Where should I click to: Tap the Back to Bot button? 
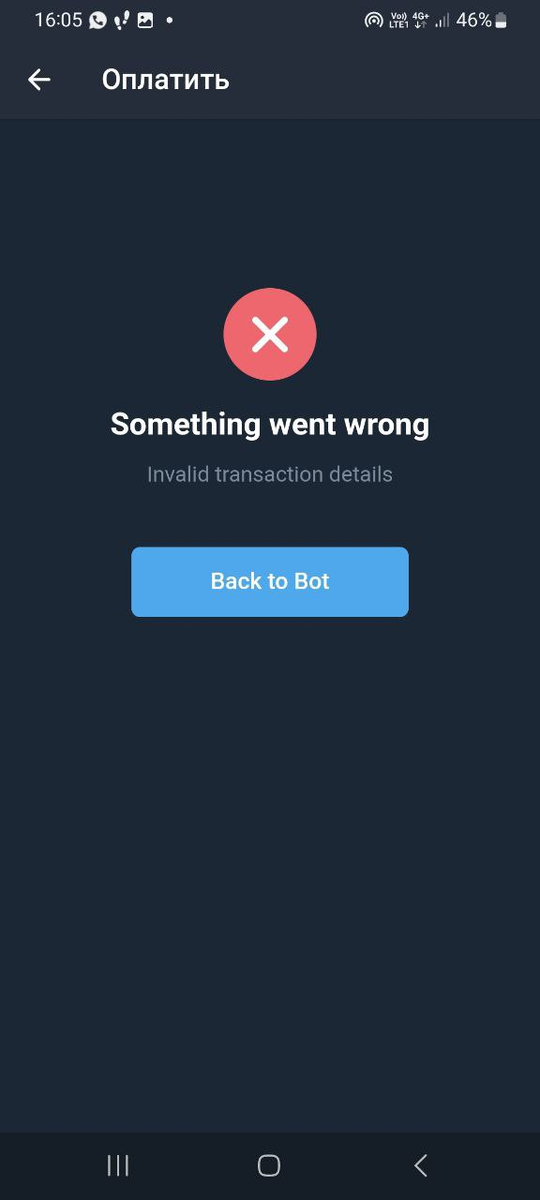pos(270,582)
